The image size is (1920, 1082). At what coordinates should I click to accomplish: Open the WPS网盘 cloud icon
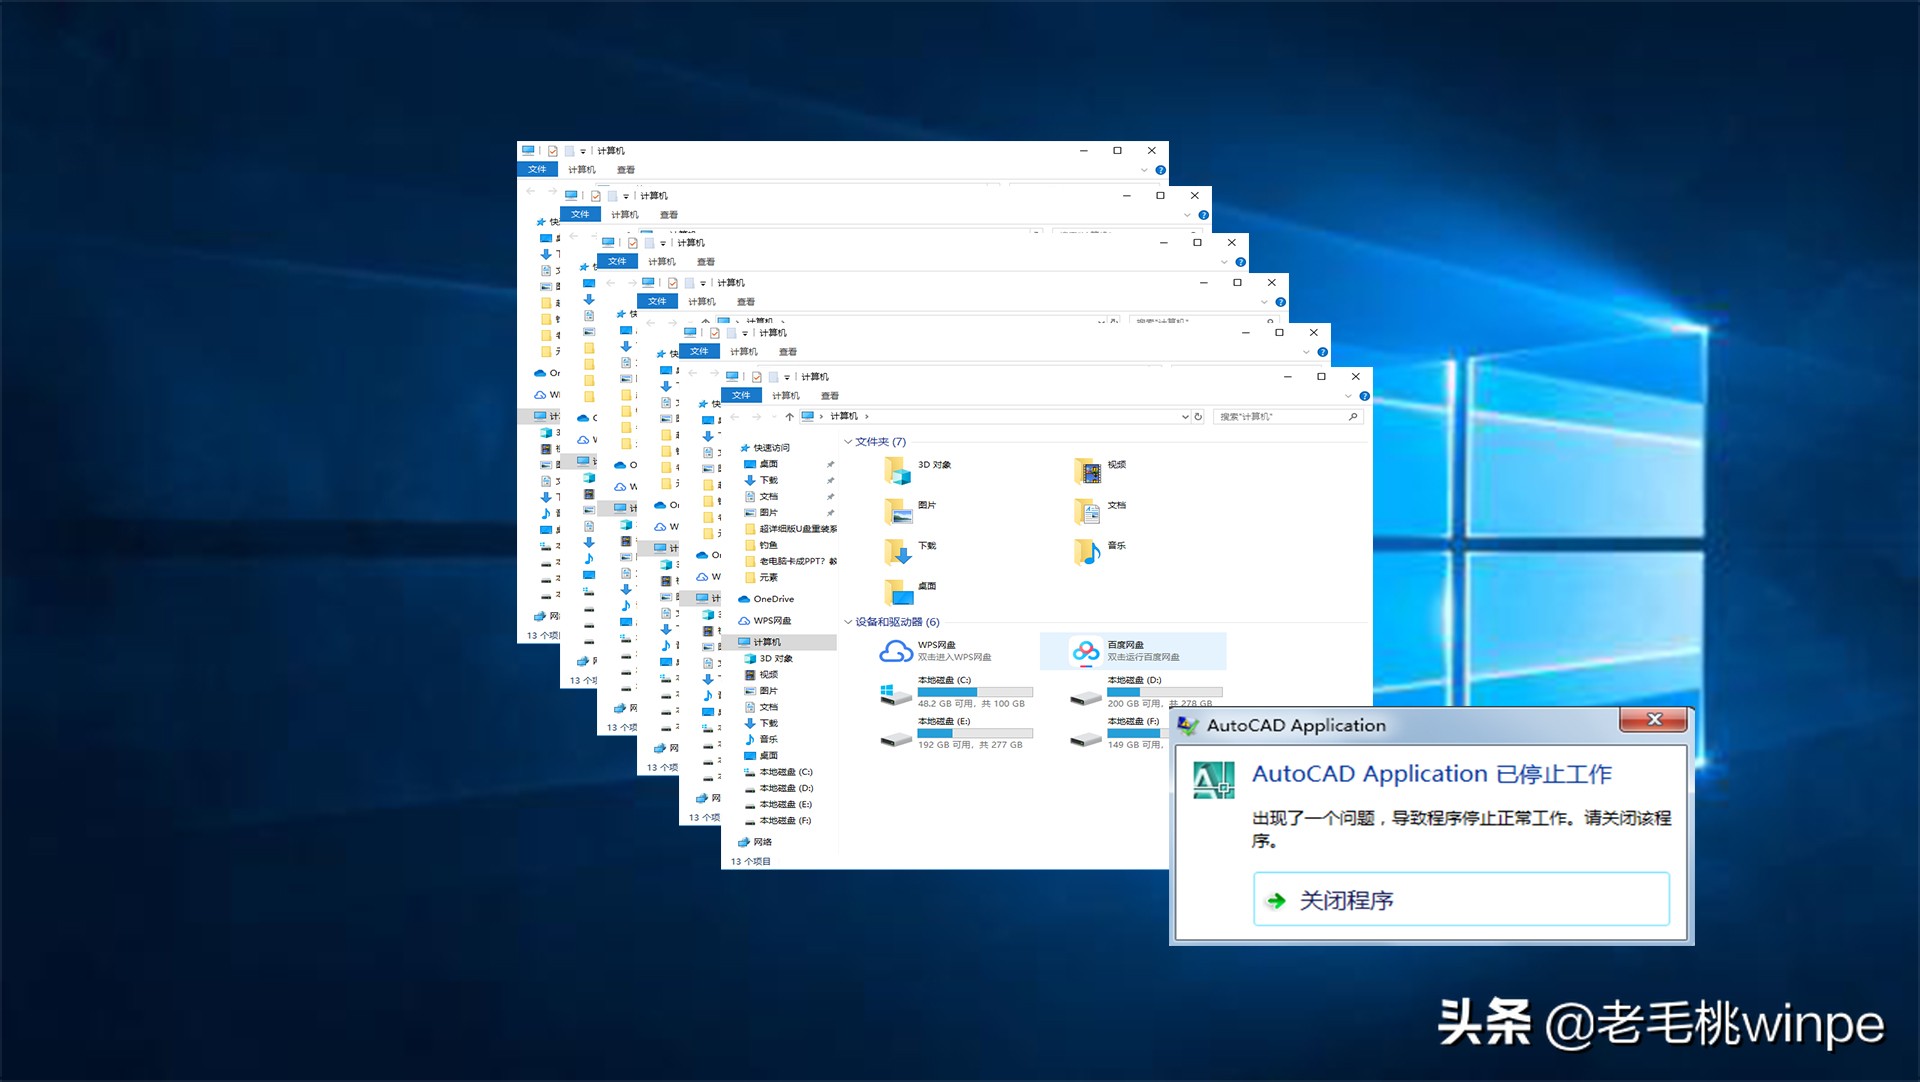point(896,651)
